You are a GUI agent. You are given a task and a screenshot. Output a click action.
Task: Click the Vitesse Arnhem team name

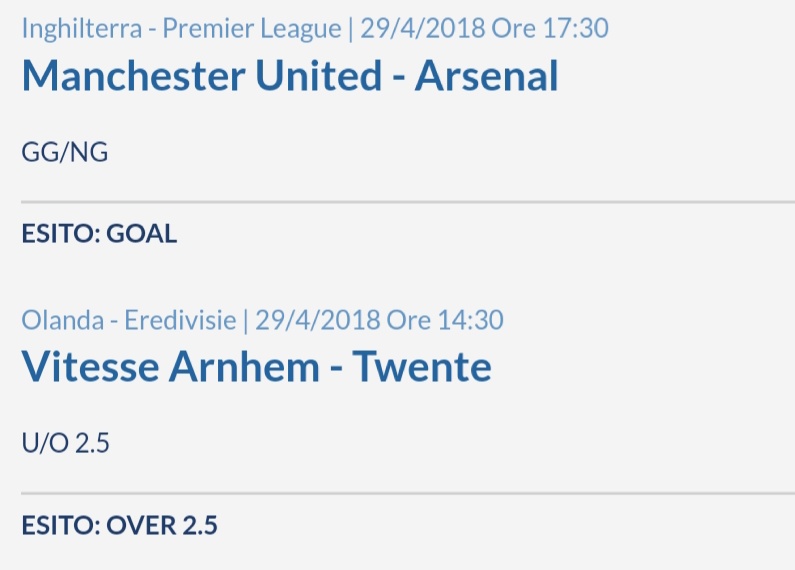(171, 367)
